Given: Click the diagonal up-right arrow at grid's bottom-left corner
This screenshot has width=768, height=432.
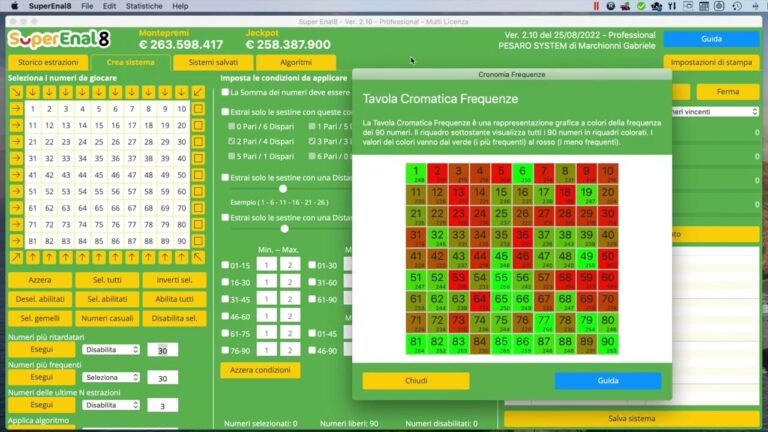Looking at the screenshot, I should point(16,257).
